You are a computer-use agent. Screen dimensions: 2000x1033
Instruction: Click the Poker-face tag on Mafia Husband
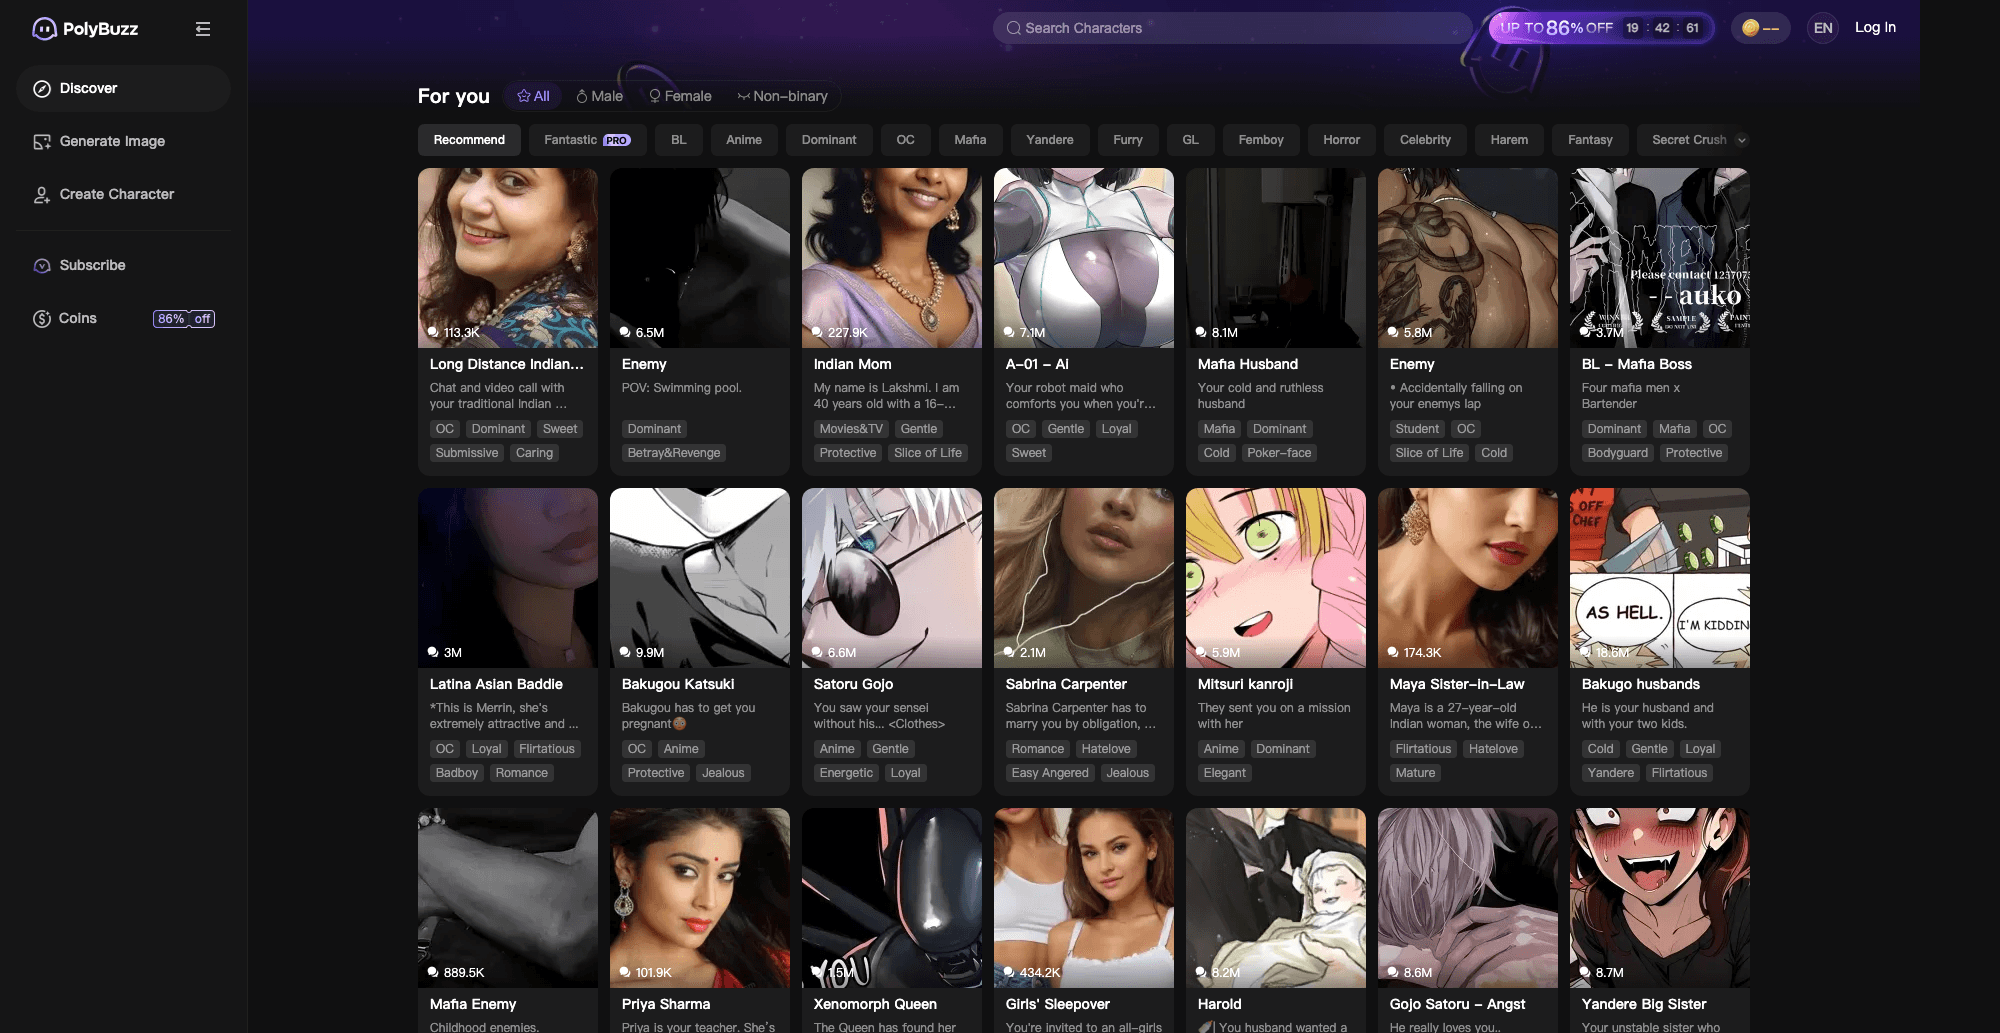(x=1279, y=453)
